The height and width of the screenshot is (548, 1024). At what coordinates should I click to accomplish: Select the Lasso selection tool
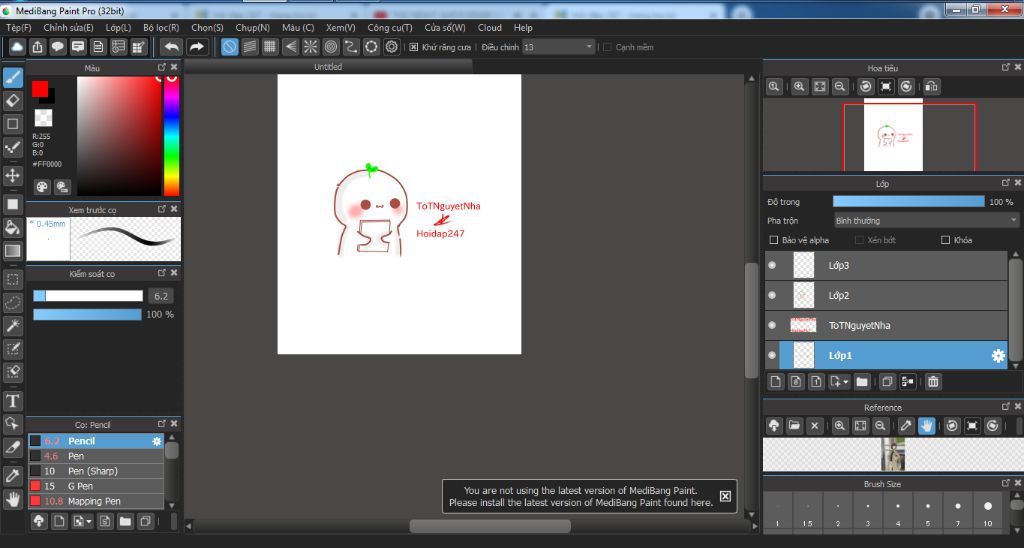tap(12, 302)
